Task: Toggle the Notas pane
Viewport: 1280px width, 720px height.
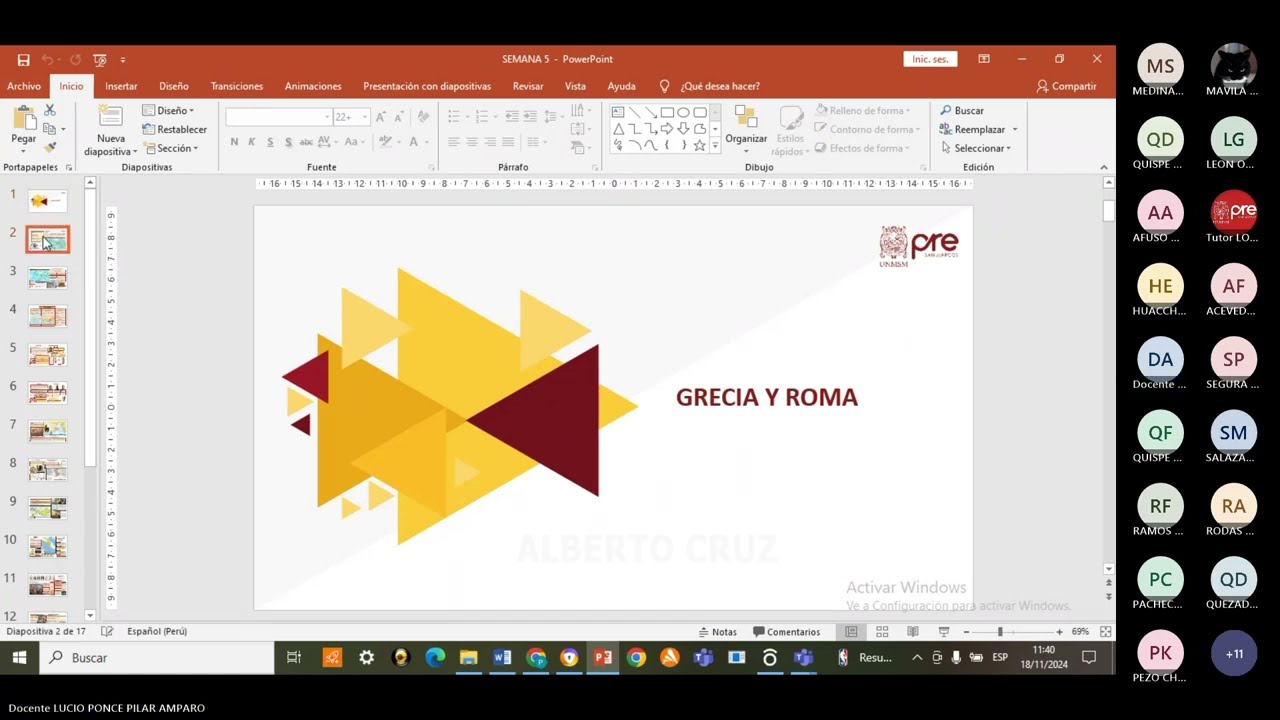Action: [716, 632]
